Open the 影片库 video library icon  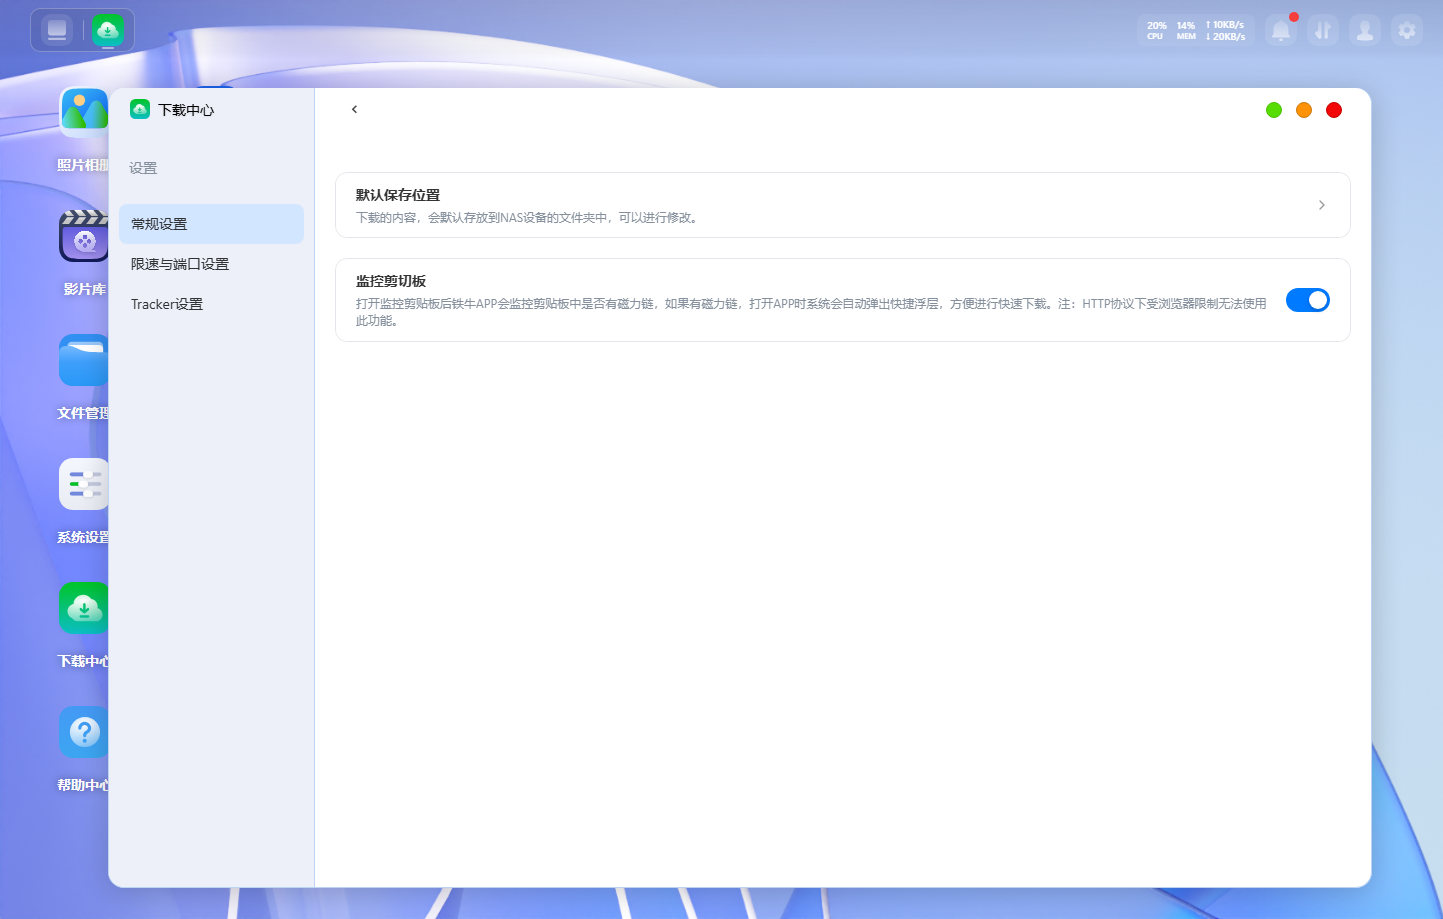[84, 236]
